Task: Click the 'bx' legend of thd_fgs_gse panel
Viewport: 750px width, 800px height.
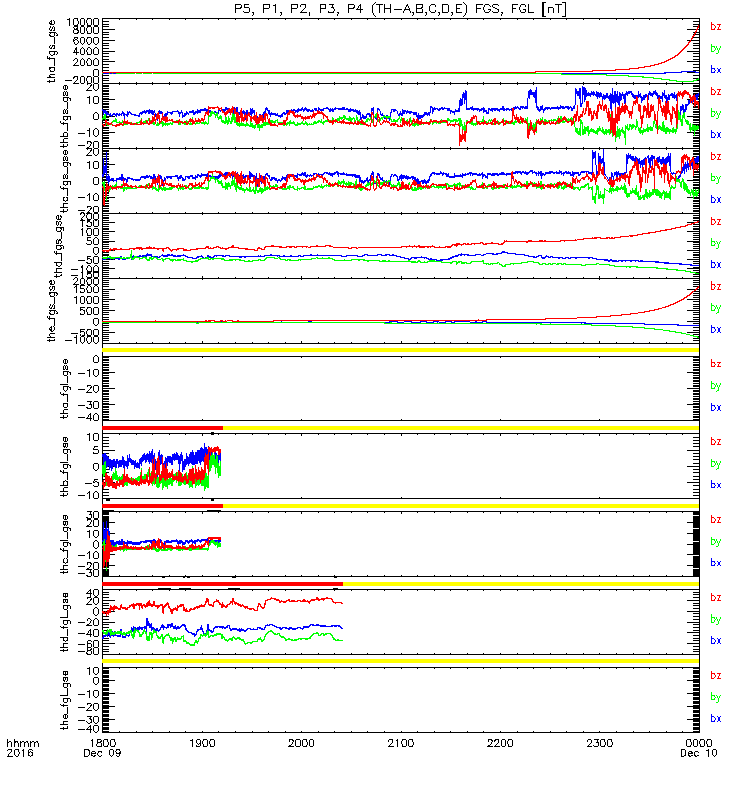Action: coord(716,265)
